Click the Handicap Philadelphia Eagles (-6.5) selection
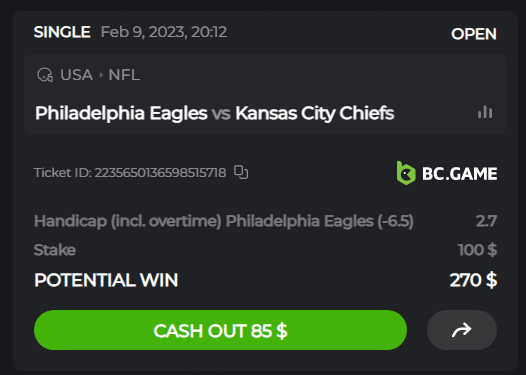 224,221
